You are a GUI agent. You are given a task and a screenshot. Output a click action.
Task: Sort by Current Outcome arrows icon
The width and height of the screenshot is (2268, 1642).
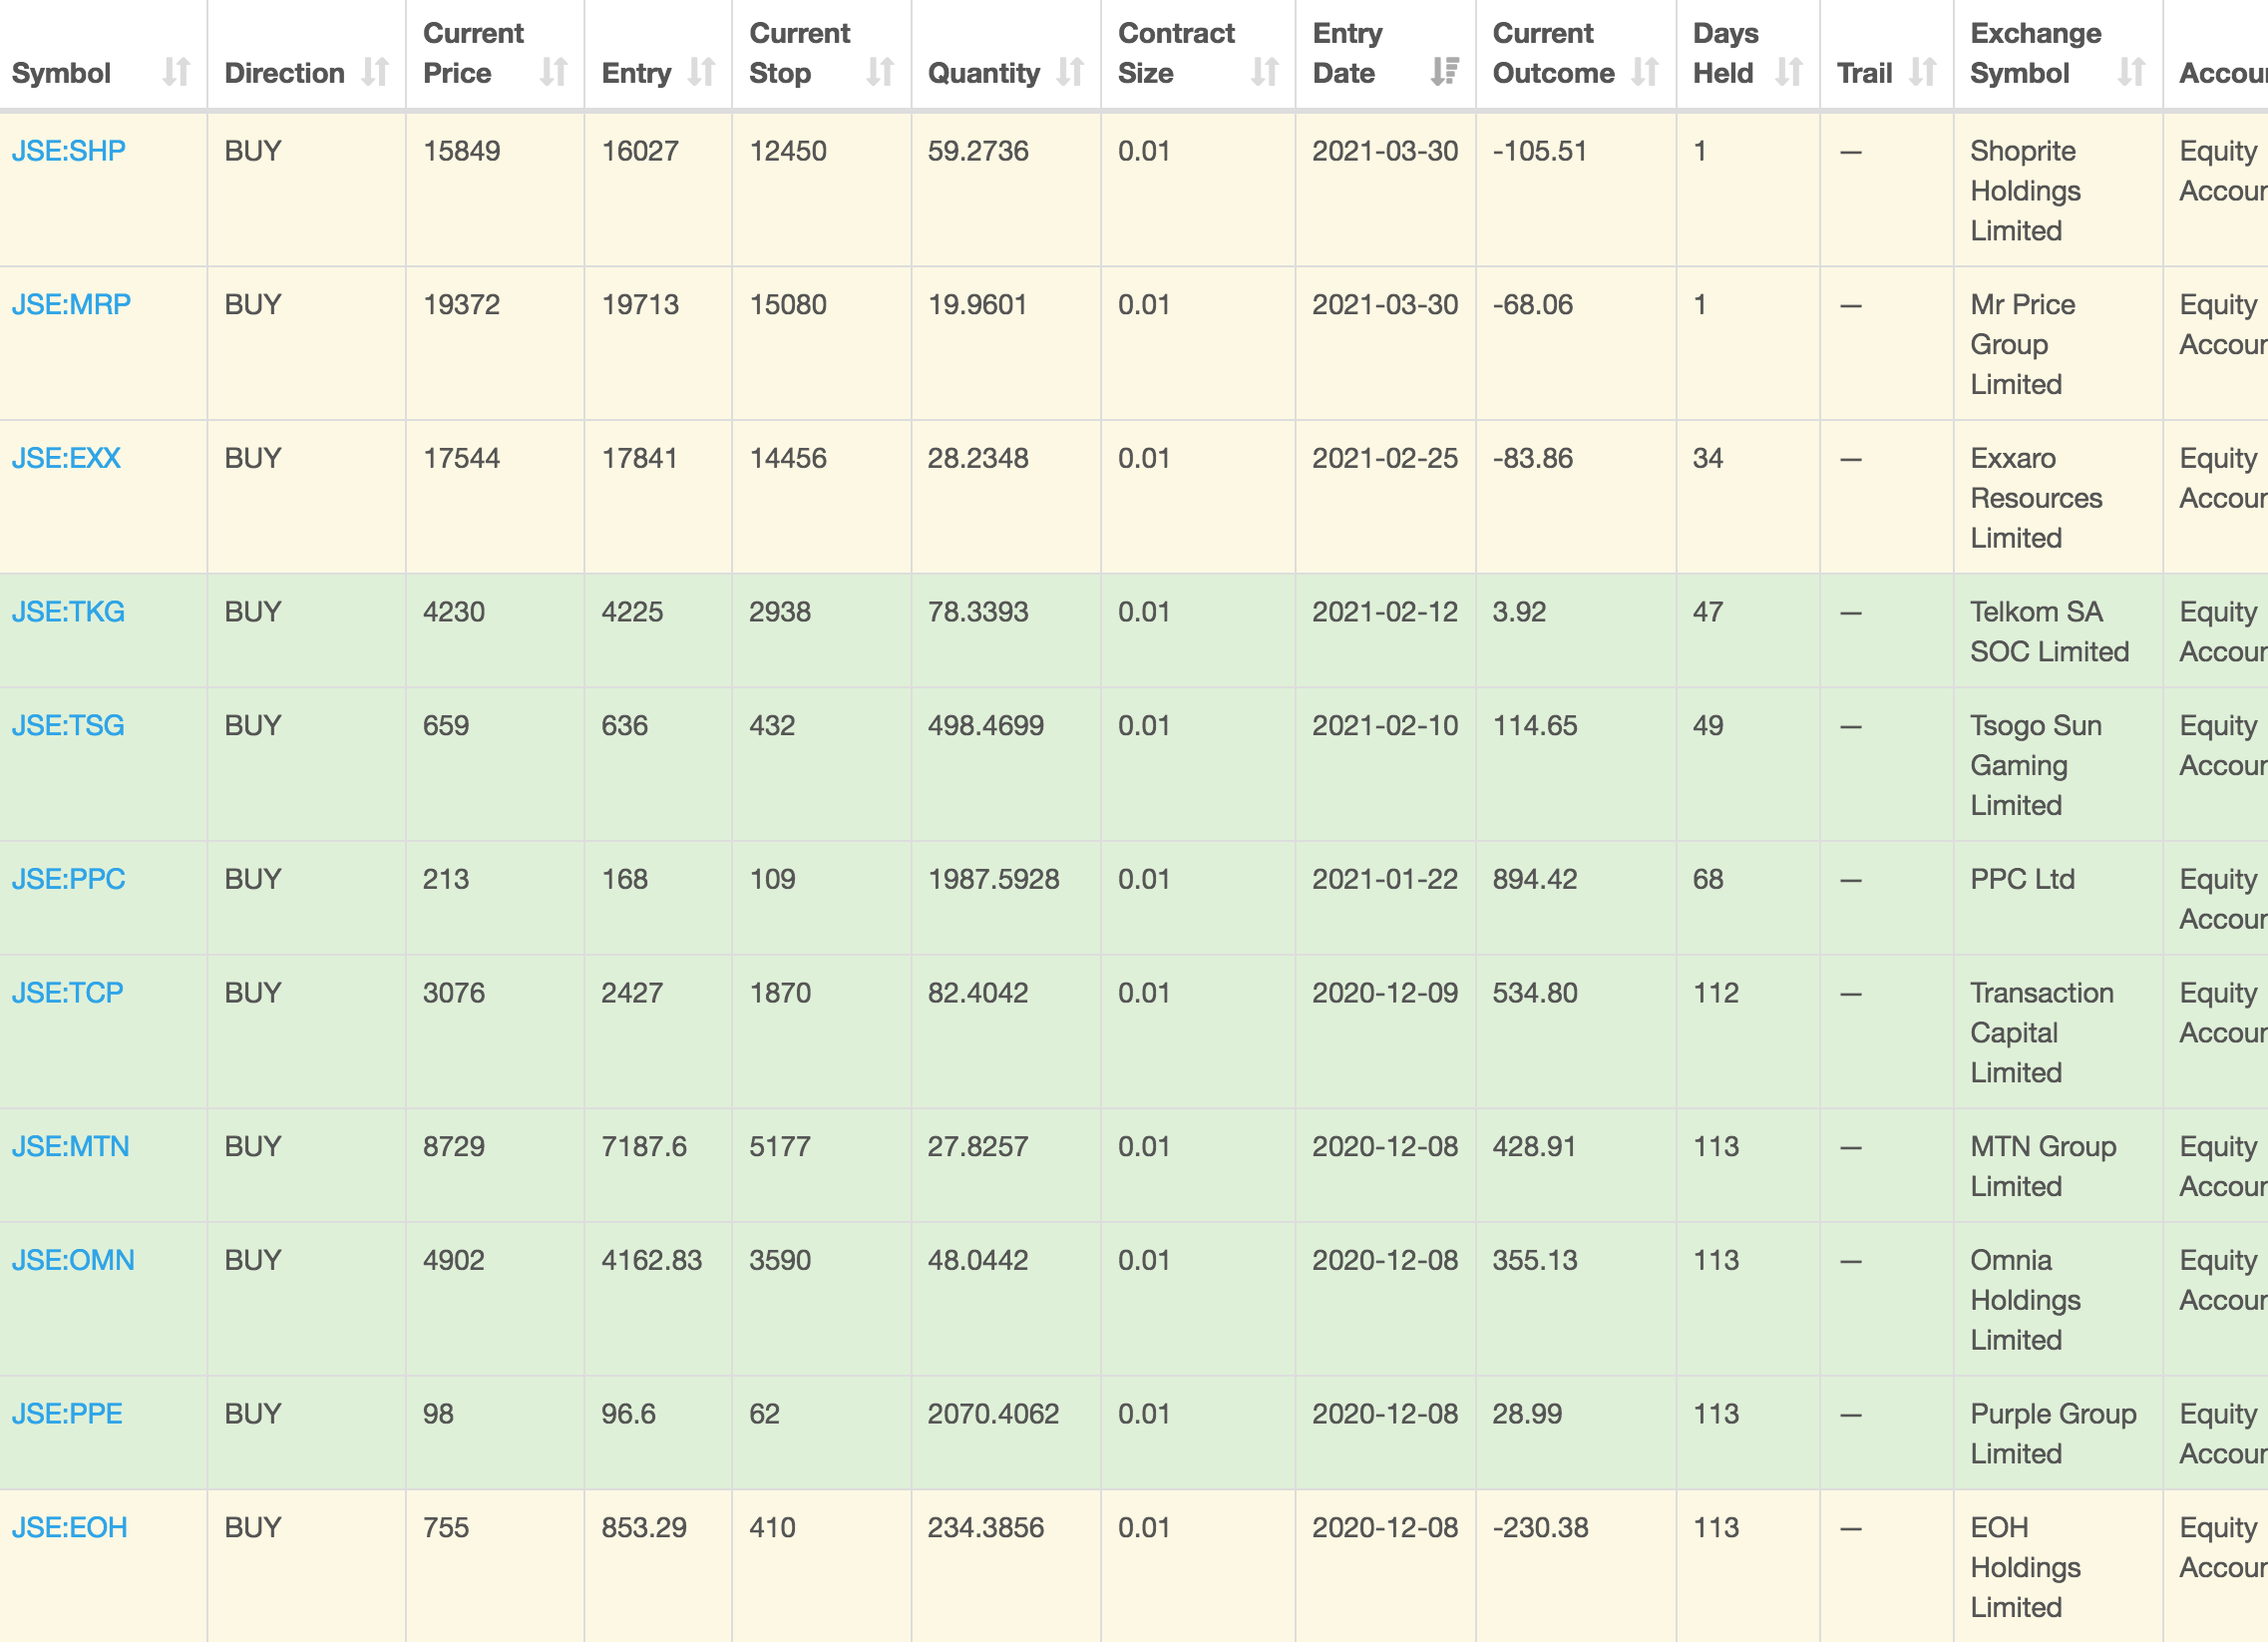(x=1645, y=72)
